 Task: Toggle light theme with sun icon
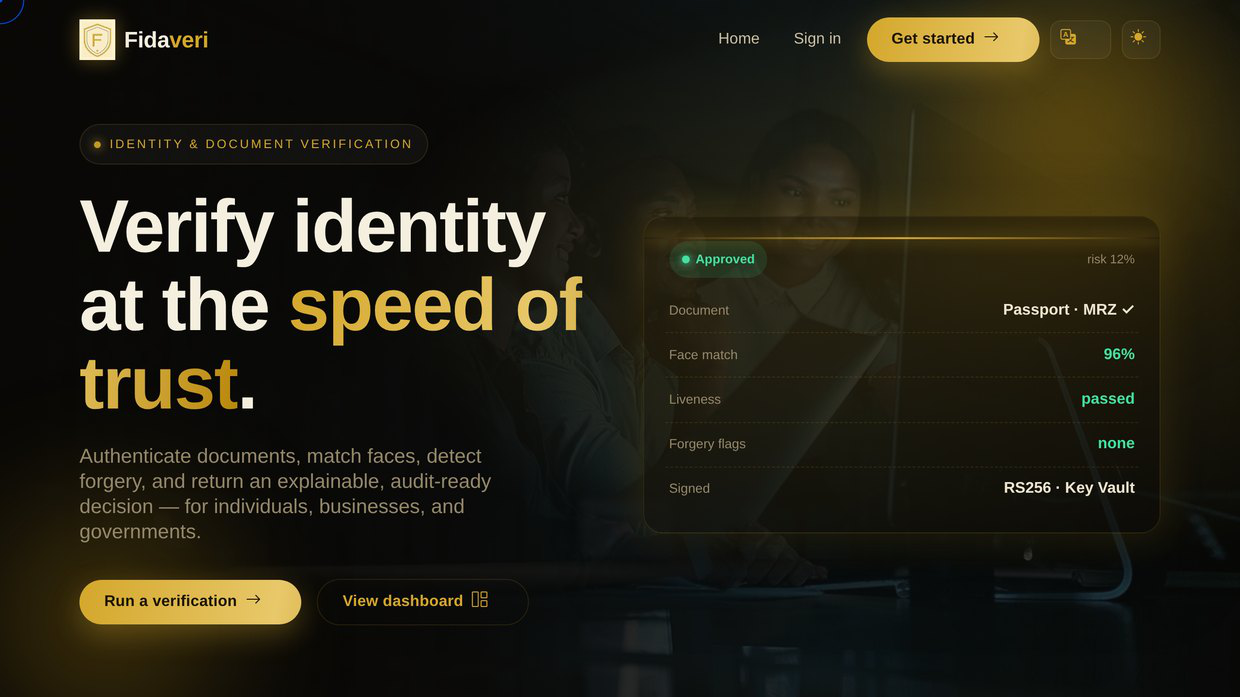(1141, 39)
